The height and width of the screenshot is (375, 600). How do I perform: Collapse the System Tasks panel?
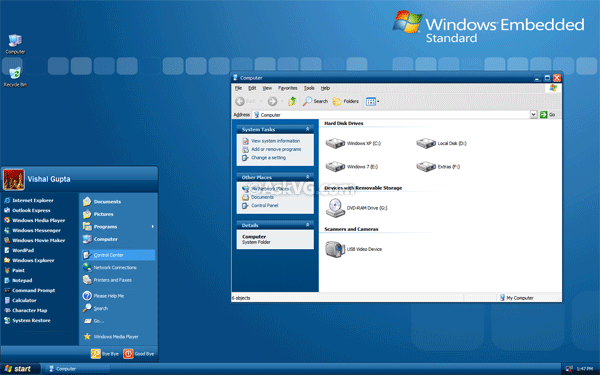tap(307, 129)
